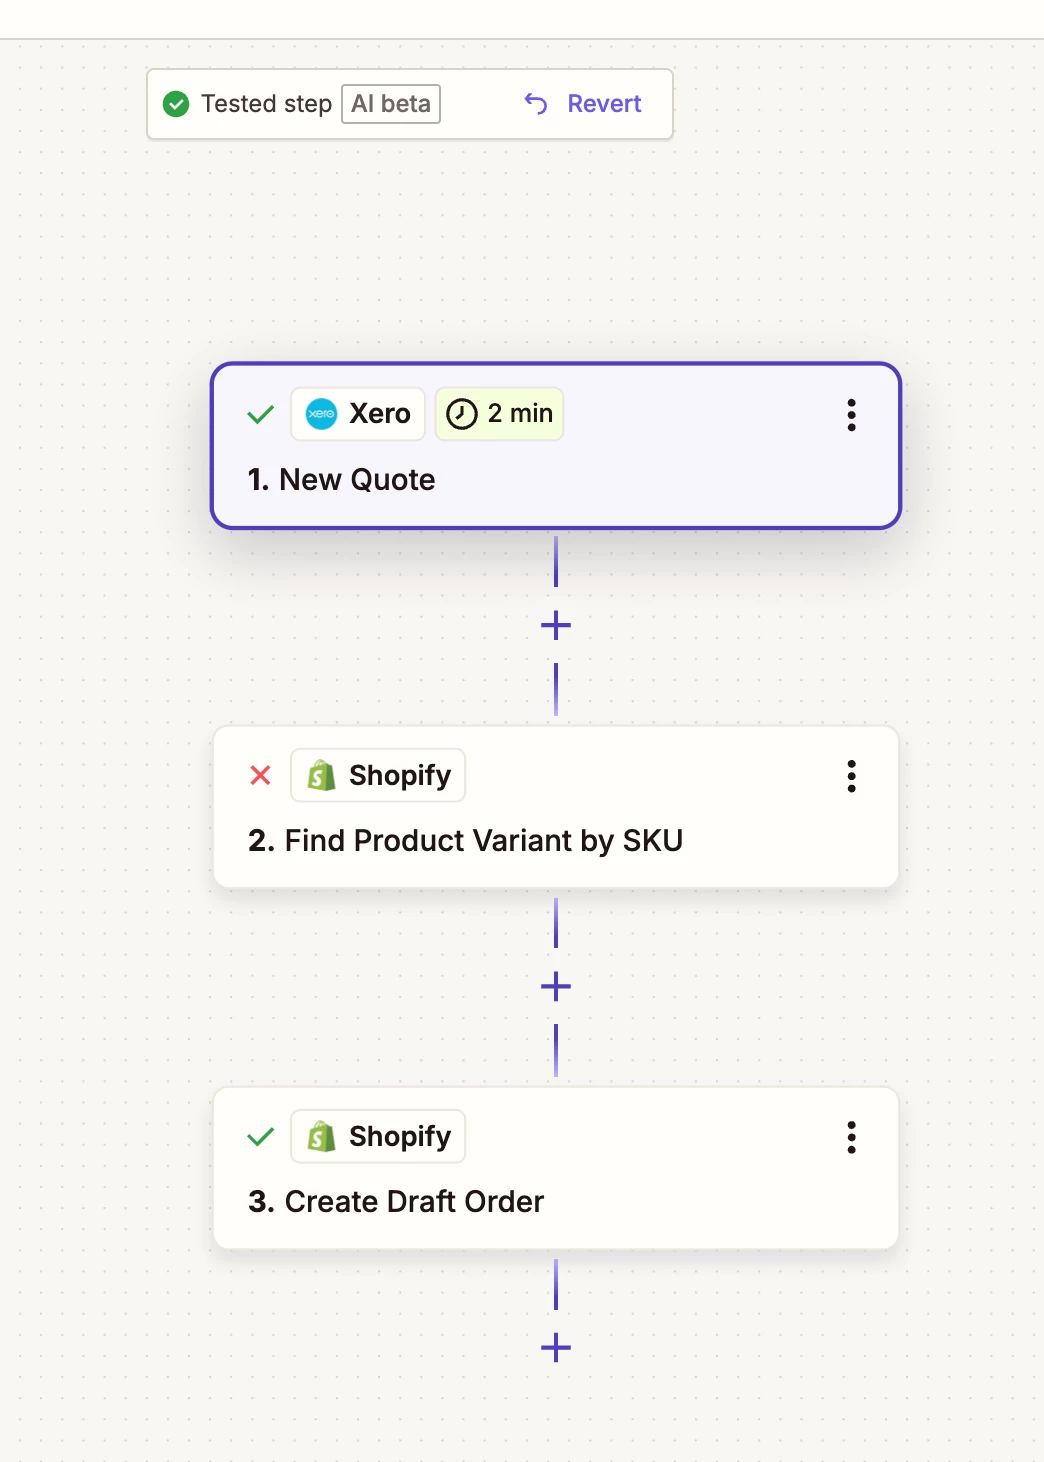
Task: Click the red X status on step 2
Action: [261, 775]
